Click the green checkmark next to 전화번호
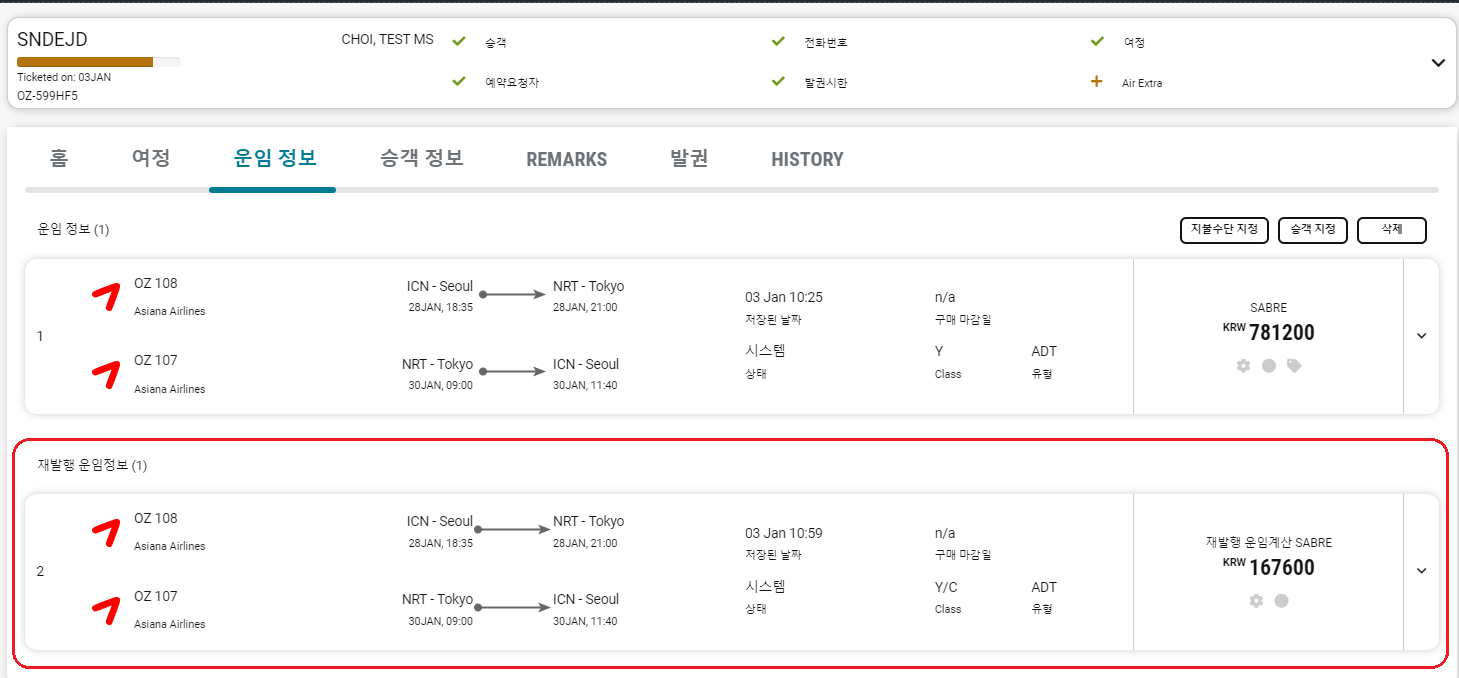This screenshot has height=678, width=1459. pos(778,42)
